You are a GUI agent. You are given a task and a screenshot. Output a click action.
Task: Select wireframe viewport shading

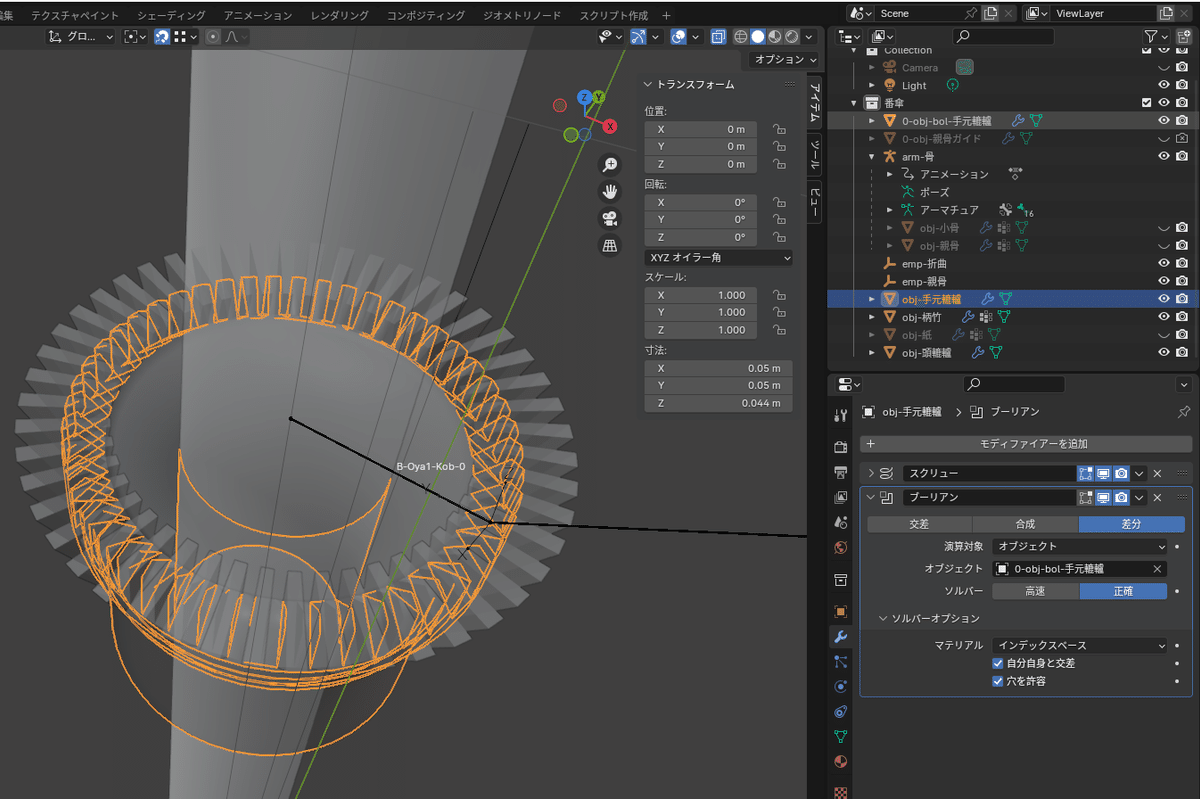coord(741,36)
